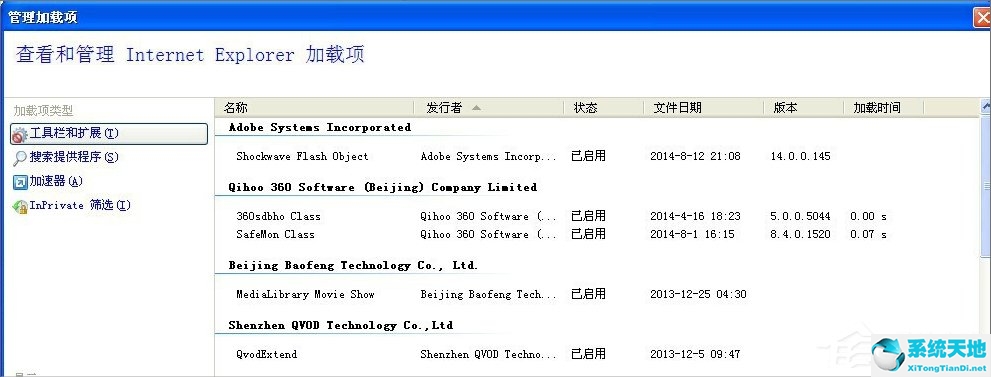The width and height of the screenshot is (991, 377).
Task: Sort list by 名称 column header
Action: [x=314, y=108]
